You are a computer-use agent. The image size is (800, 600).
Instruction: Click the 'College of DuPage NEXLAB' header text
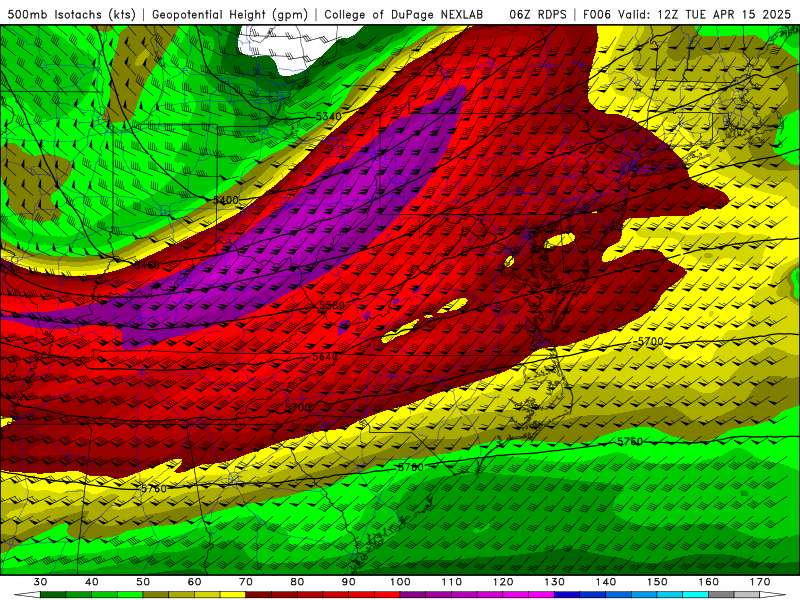coord(404,14)
